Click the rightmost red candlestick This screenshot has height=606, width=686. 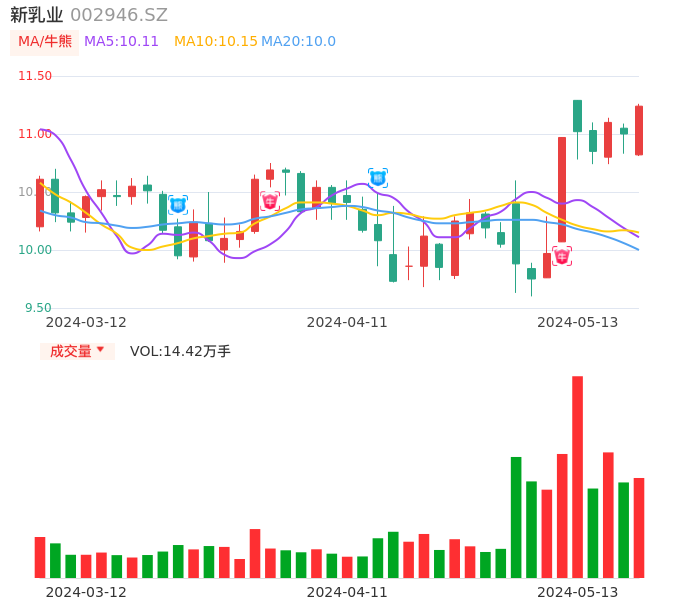click(639, 130)
